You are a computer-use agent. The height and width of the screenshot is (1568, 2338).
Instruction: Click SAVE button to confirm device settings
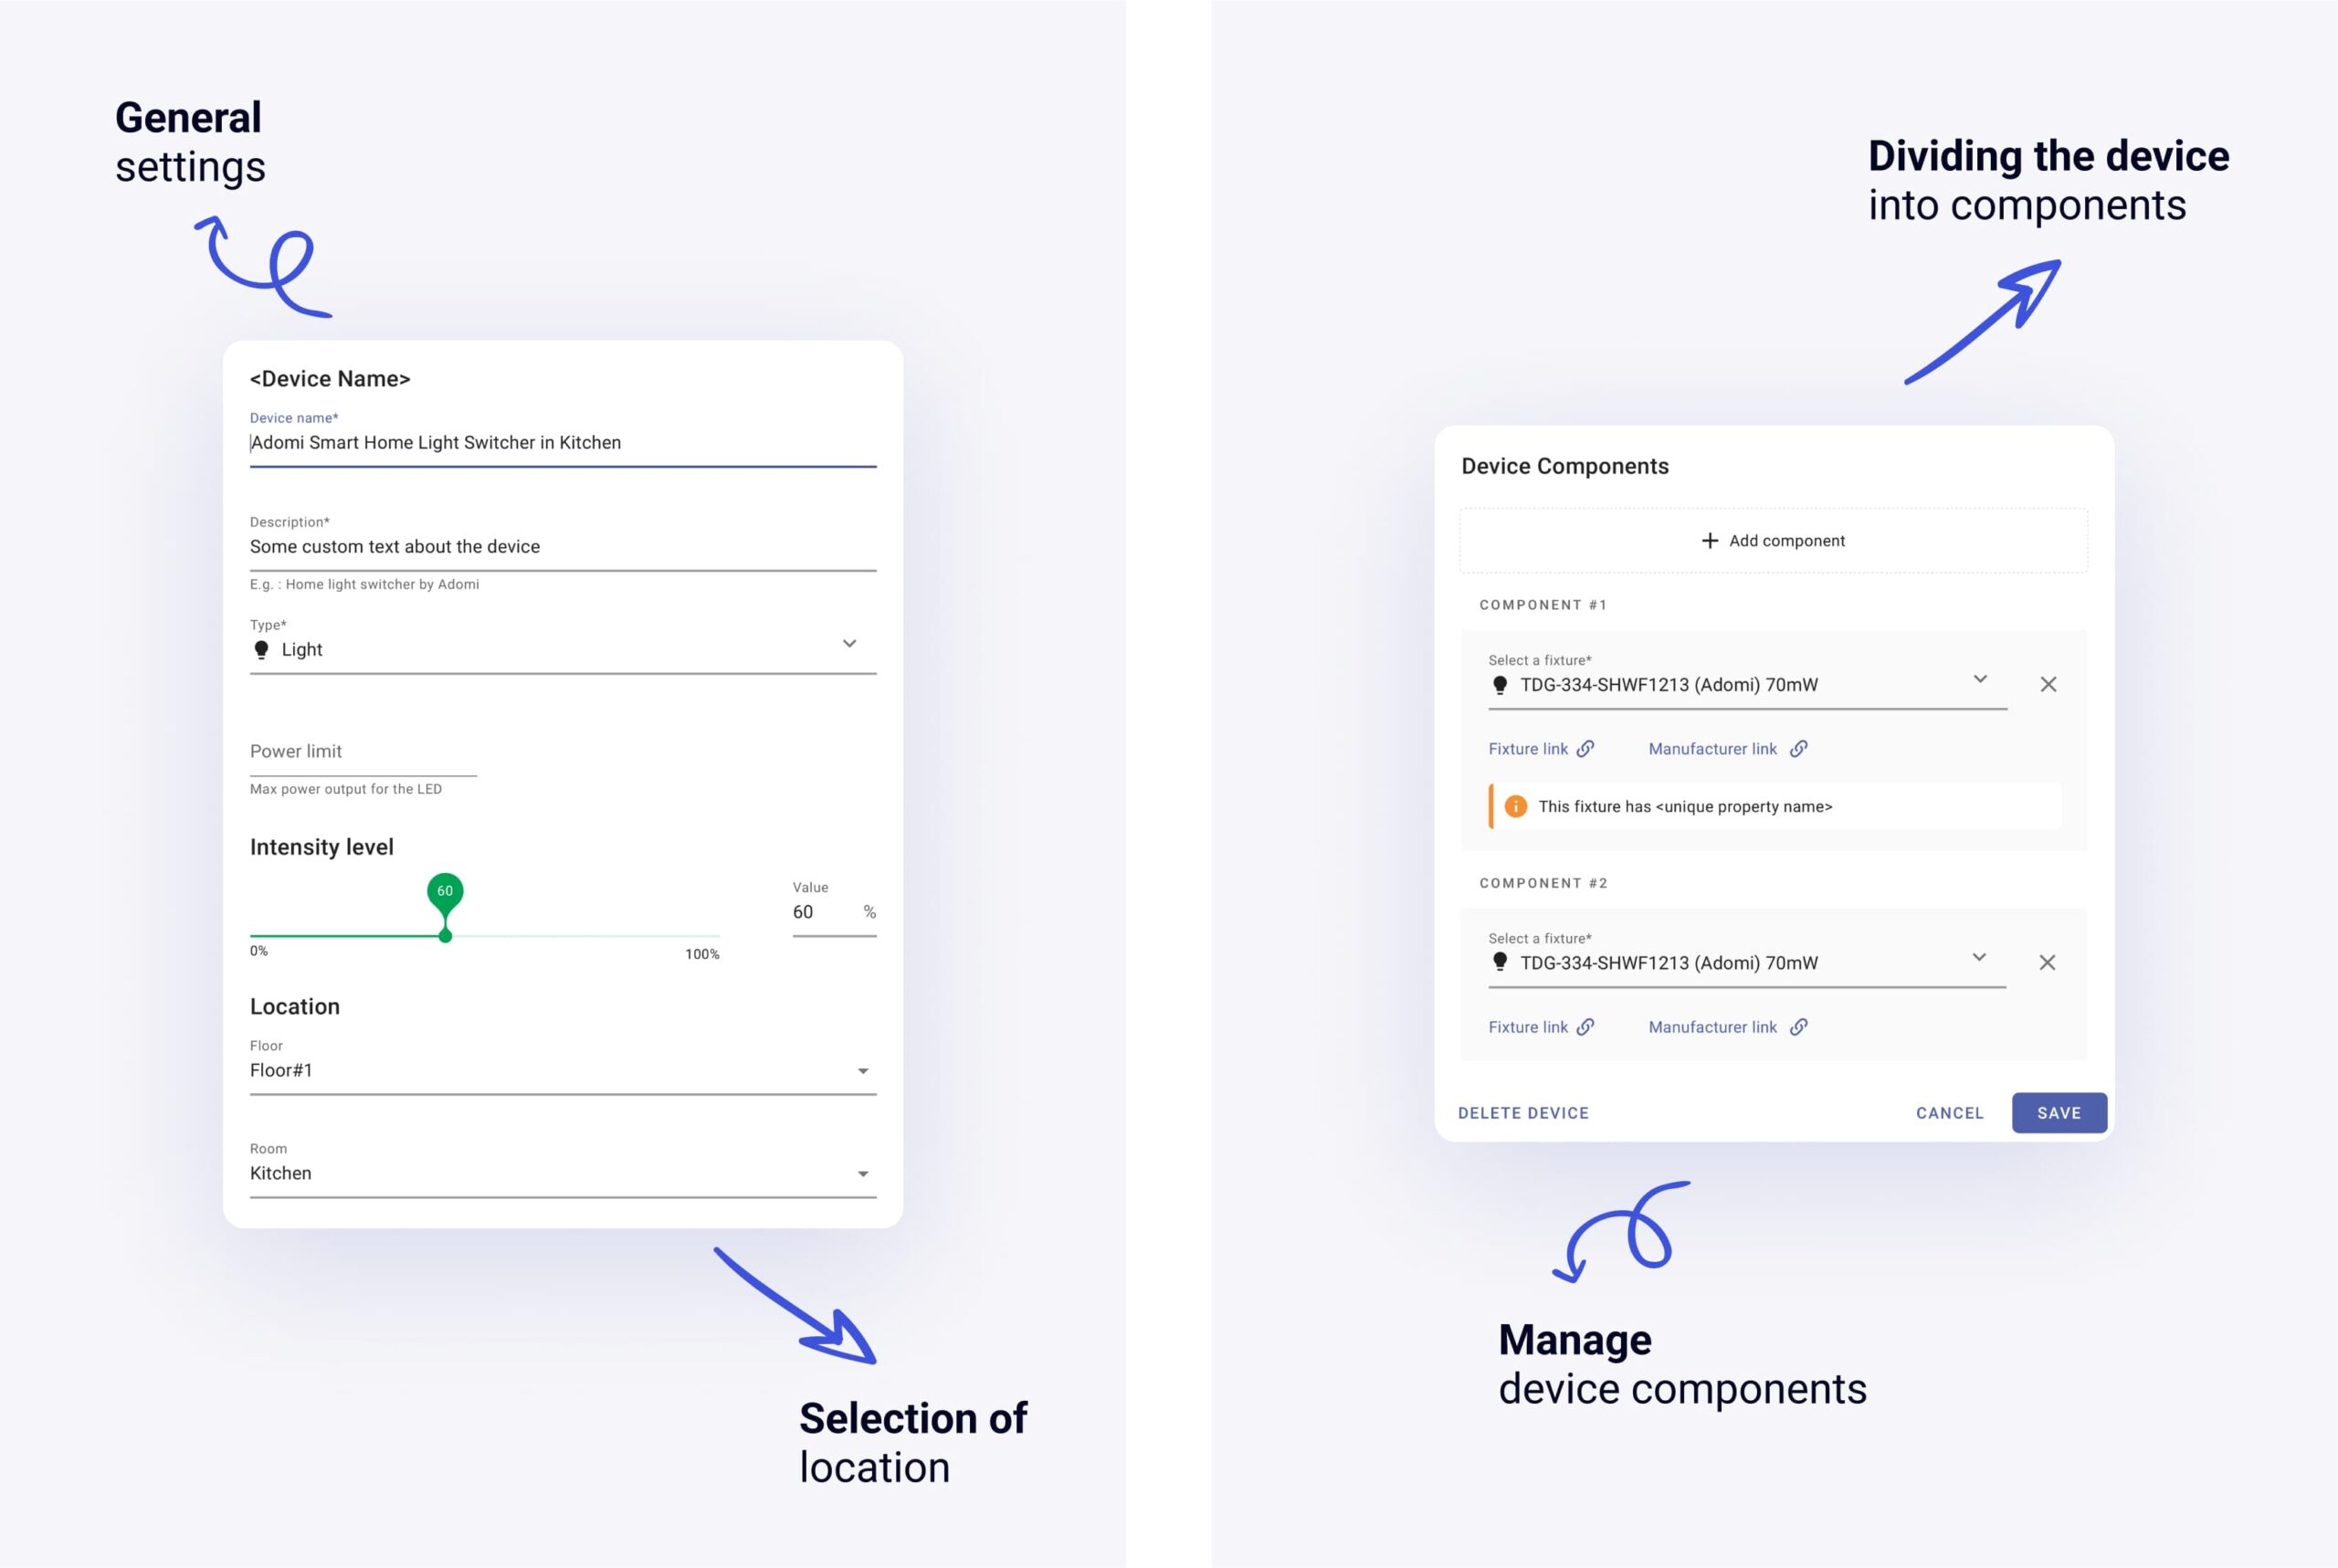2058,1113
